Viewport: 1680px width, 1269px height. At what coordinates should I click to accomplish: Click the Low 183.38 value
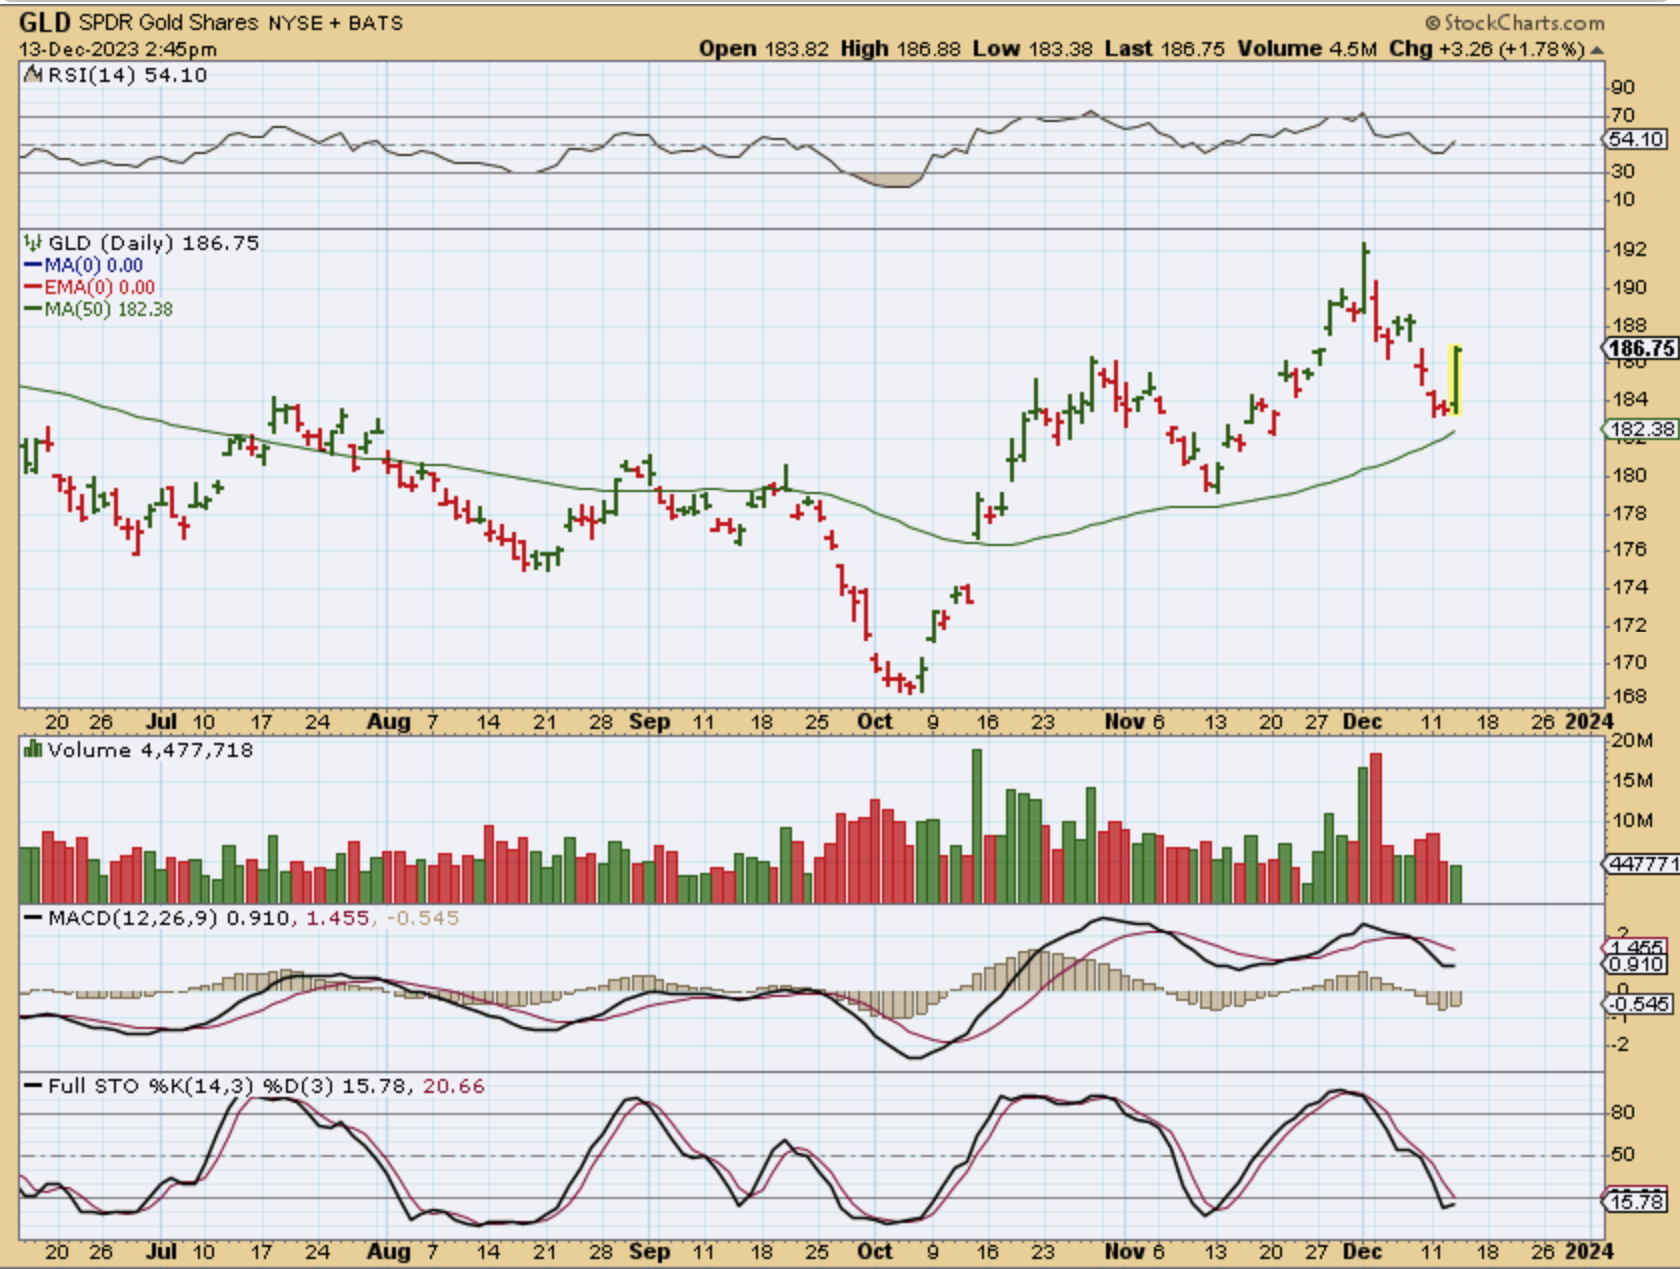click(1032, 49)
